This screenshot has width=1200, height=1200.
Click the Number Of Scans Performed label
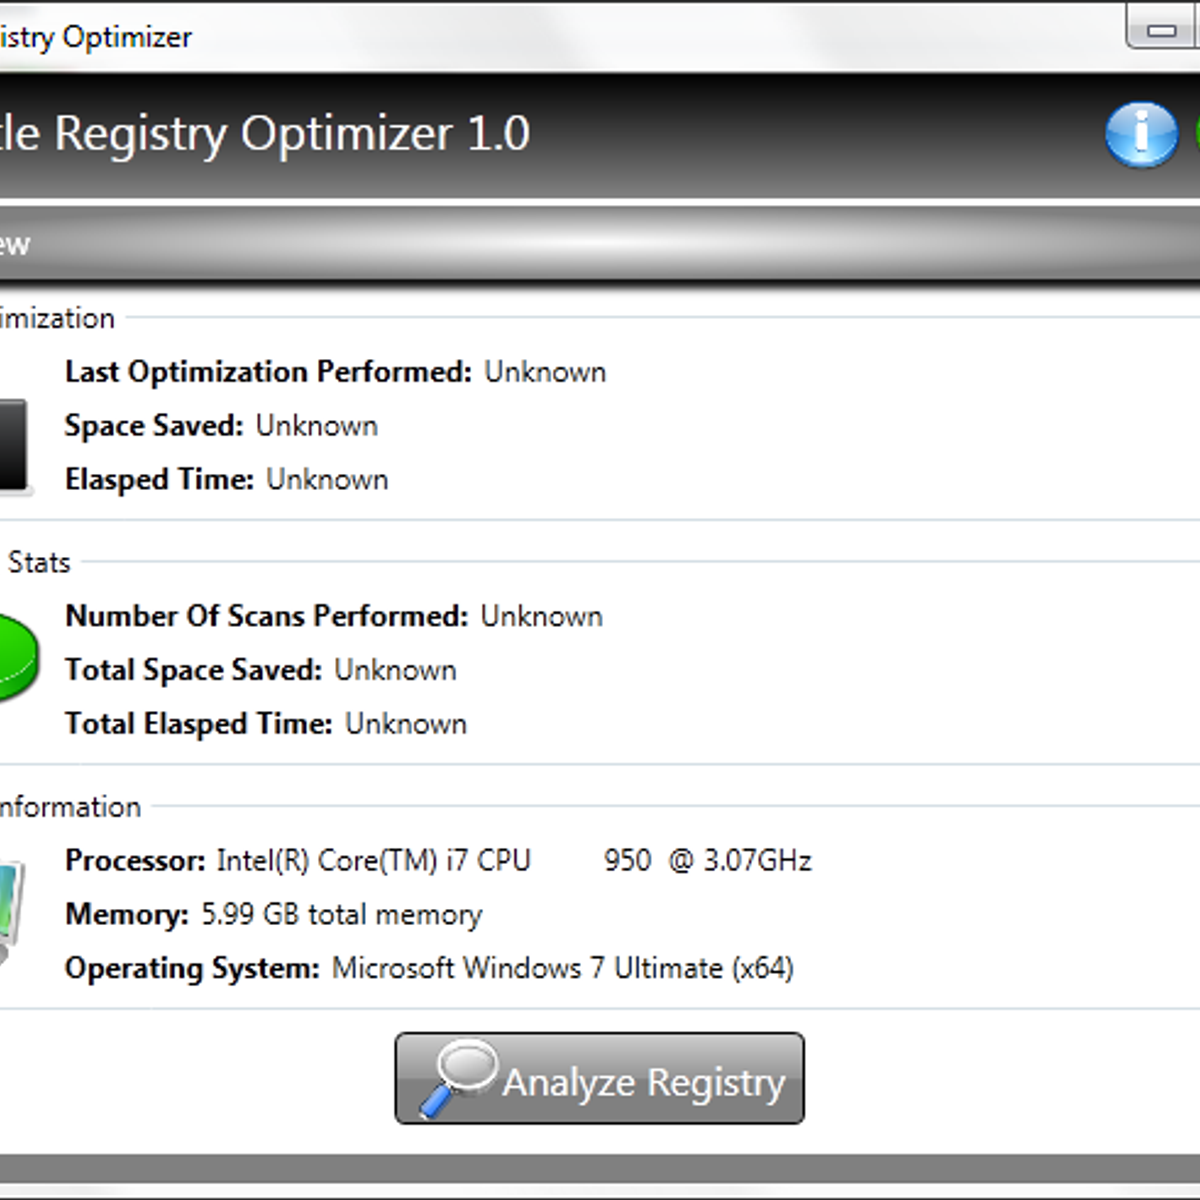[265, 616]
